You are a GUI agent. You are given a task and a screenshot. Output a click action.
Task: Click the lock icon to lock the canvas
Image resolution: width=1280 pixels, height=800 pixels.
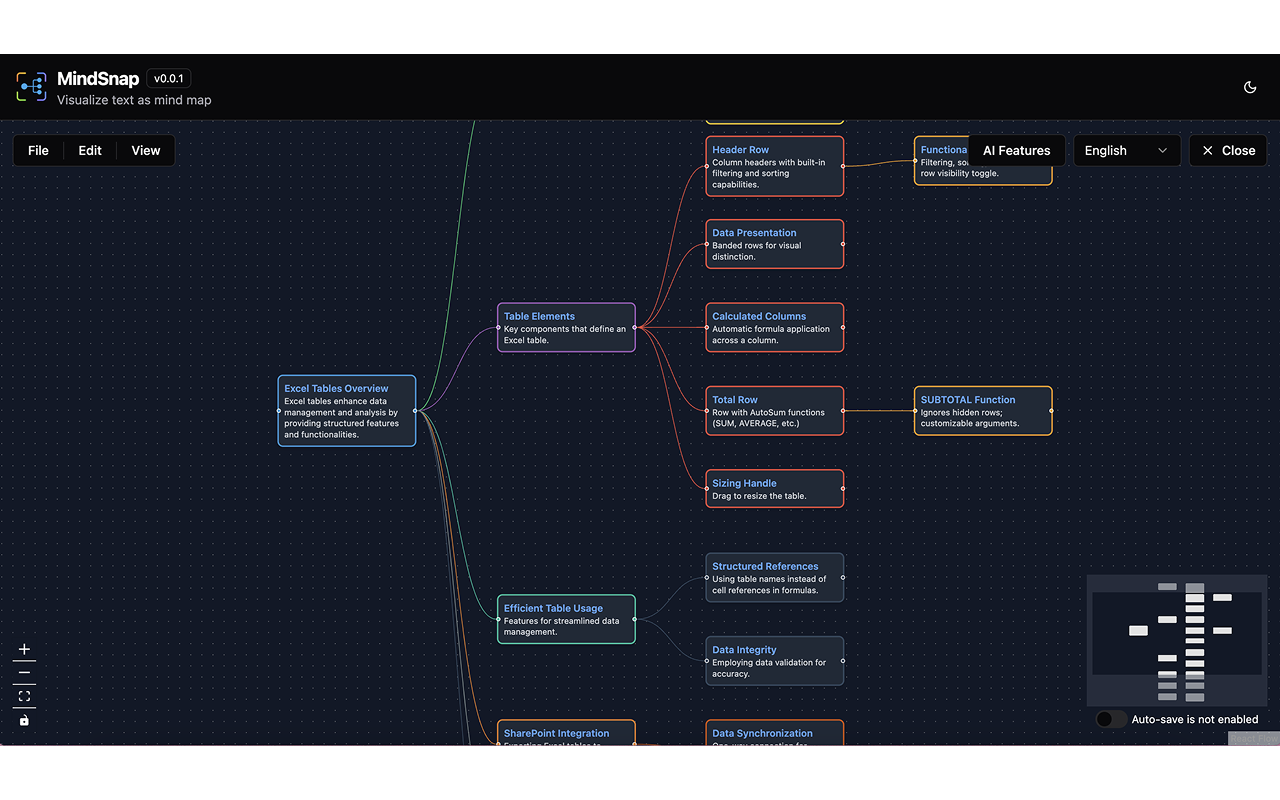point(24,720)
